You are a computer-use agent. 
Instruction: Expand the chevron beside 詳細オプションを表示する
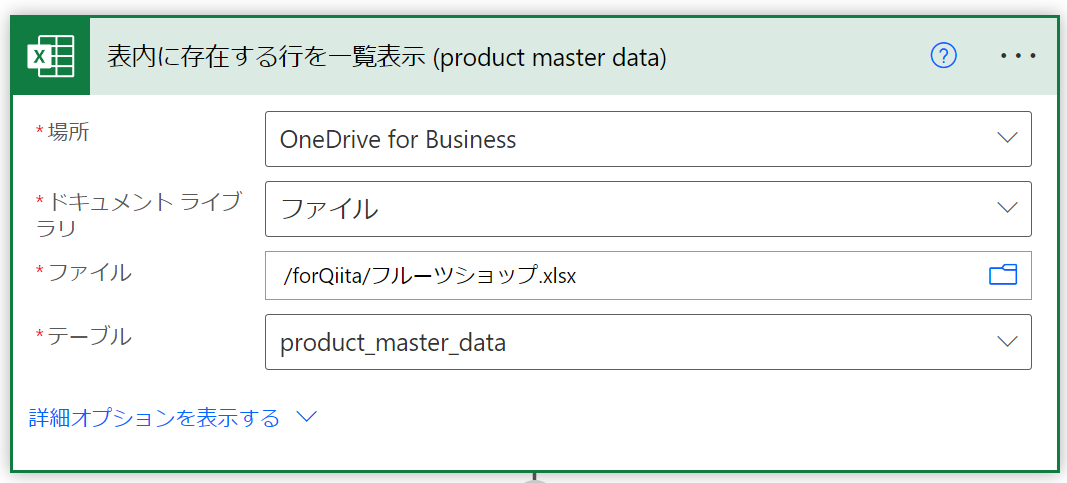(x=306, y=417)
